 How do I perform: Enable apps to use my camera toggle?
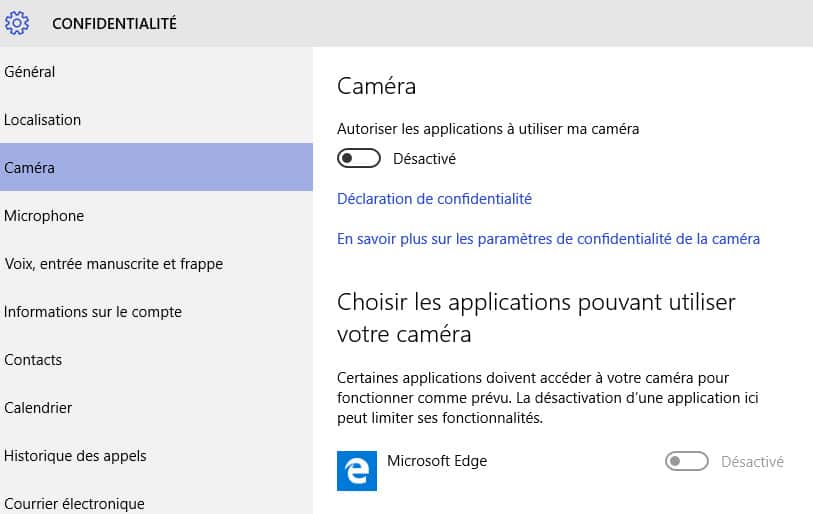point(359,158)
